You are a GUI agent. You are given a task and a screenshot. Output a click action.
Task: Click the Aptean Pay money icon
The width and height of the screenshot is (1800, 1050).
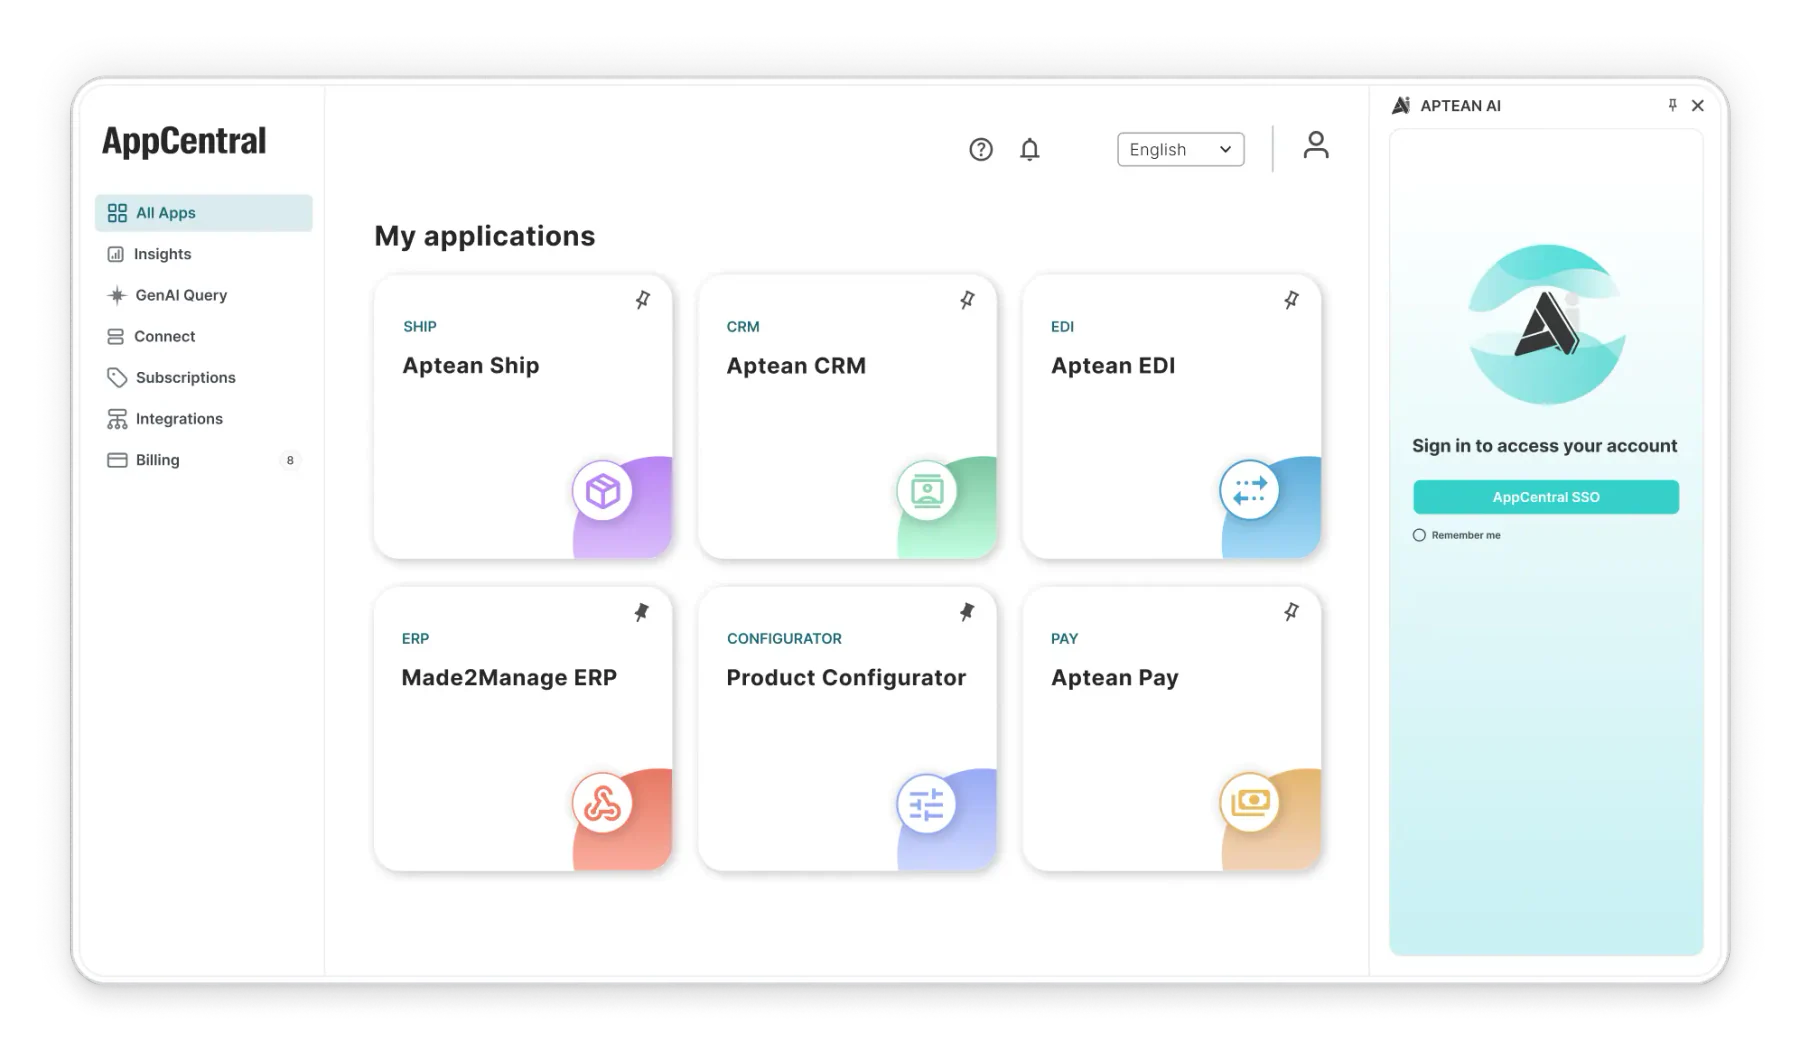(1250, 802)
